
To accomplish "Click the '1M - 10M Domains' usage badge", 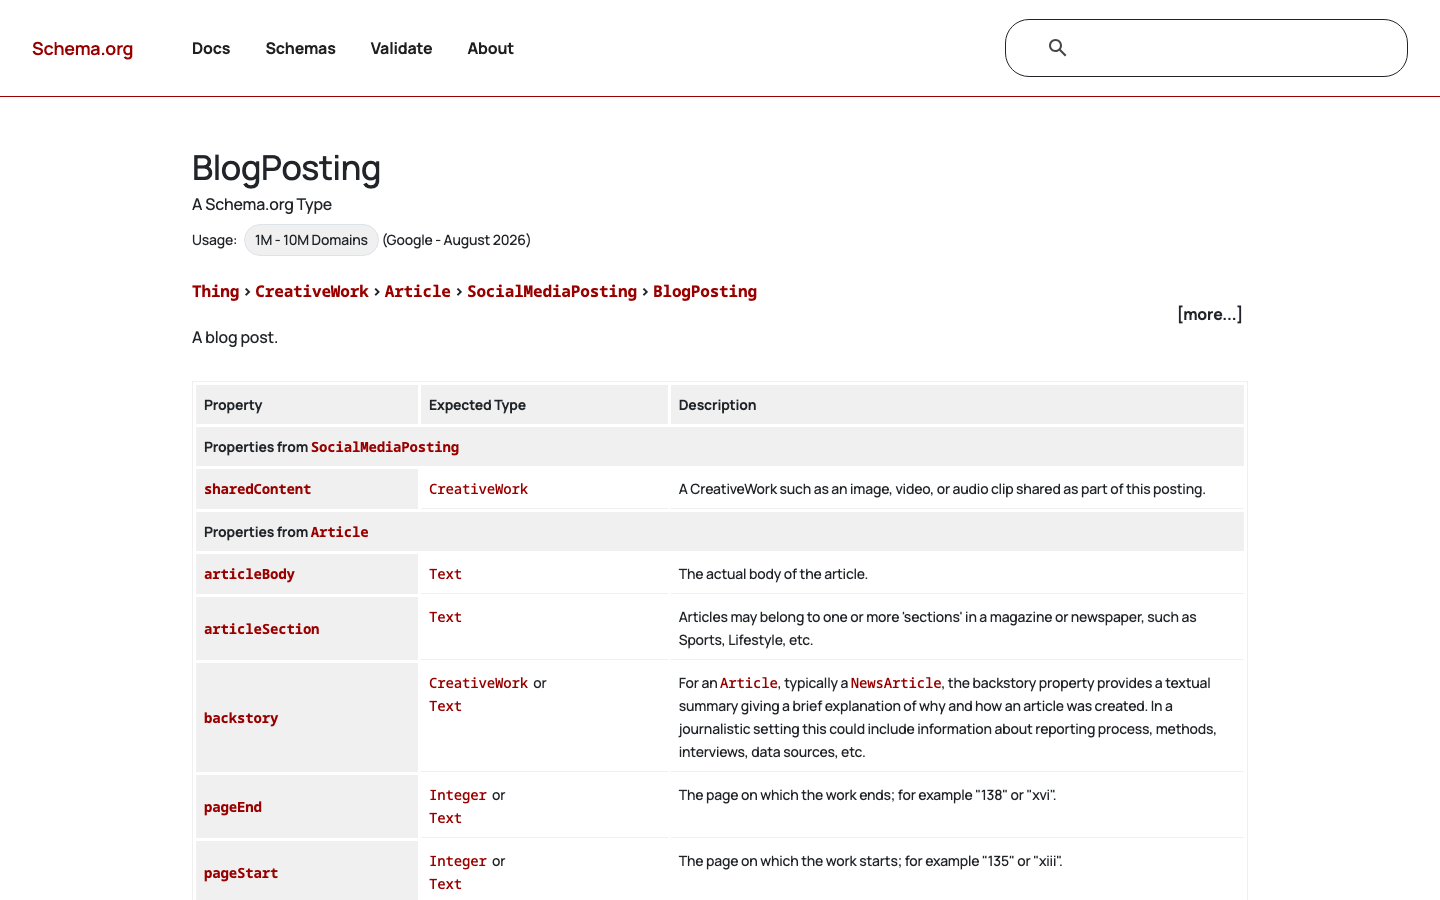I will point(311,240).
